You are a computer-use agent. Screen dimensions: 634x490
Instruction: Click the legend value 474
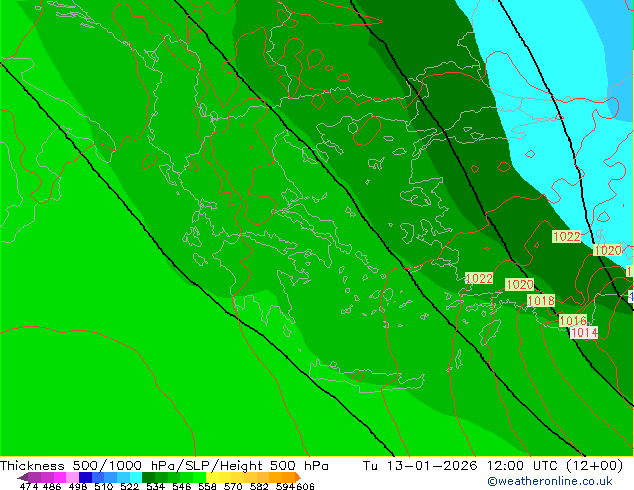[x=29, y=486]
